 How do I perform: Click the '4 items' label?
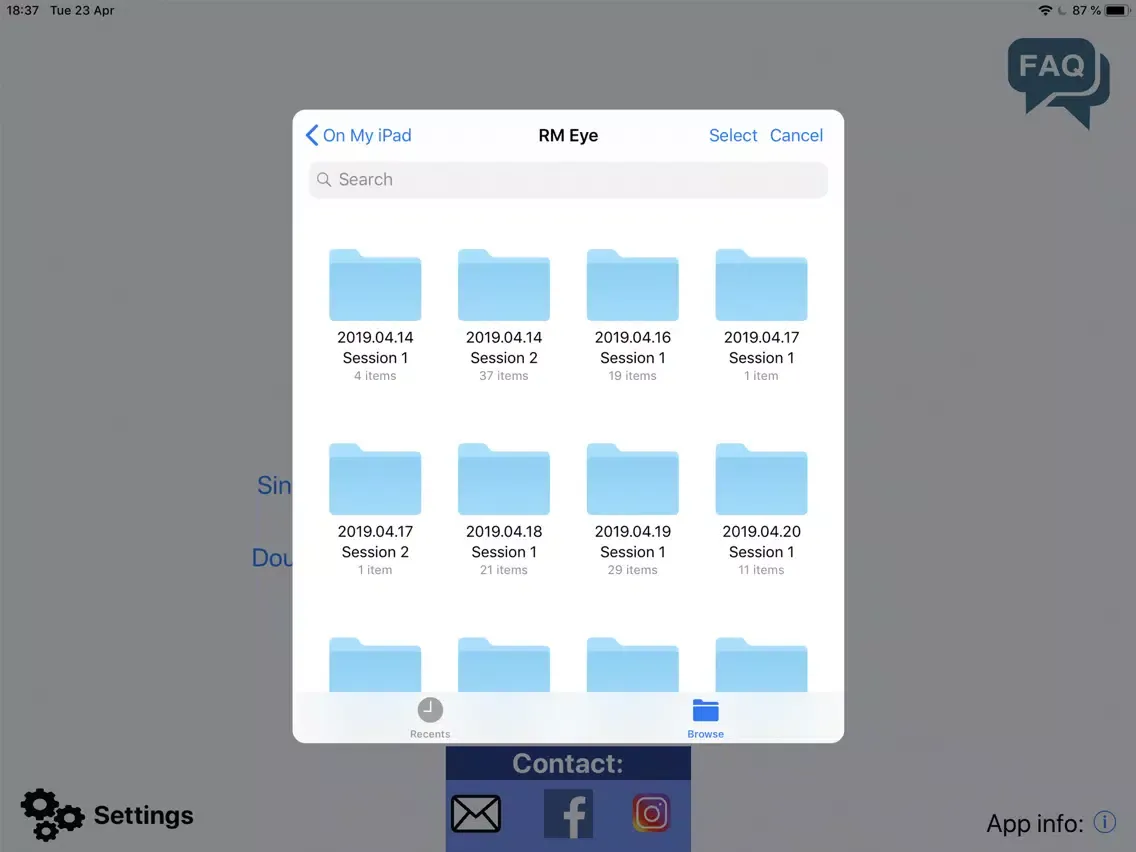[x=375, y=375]
